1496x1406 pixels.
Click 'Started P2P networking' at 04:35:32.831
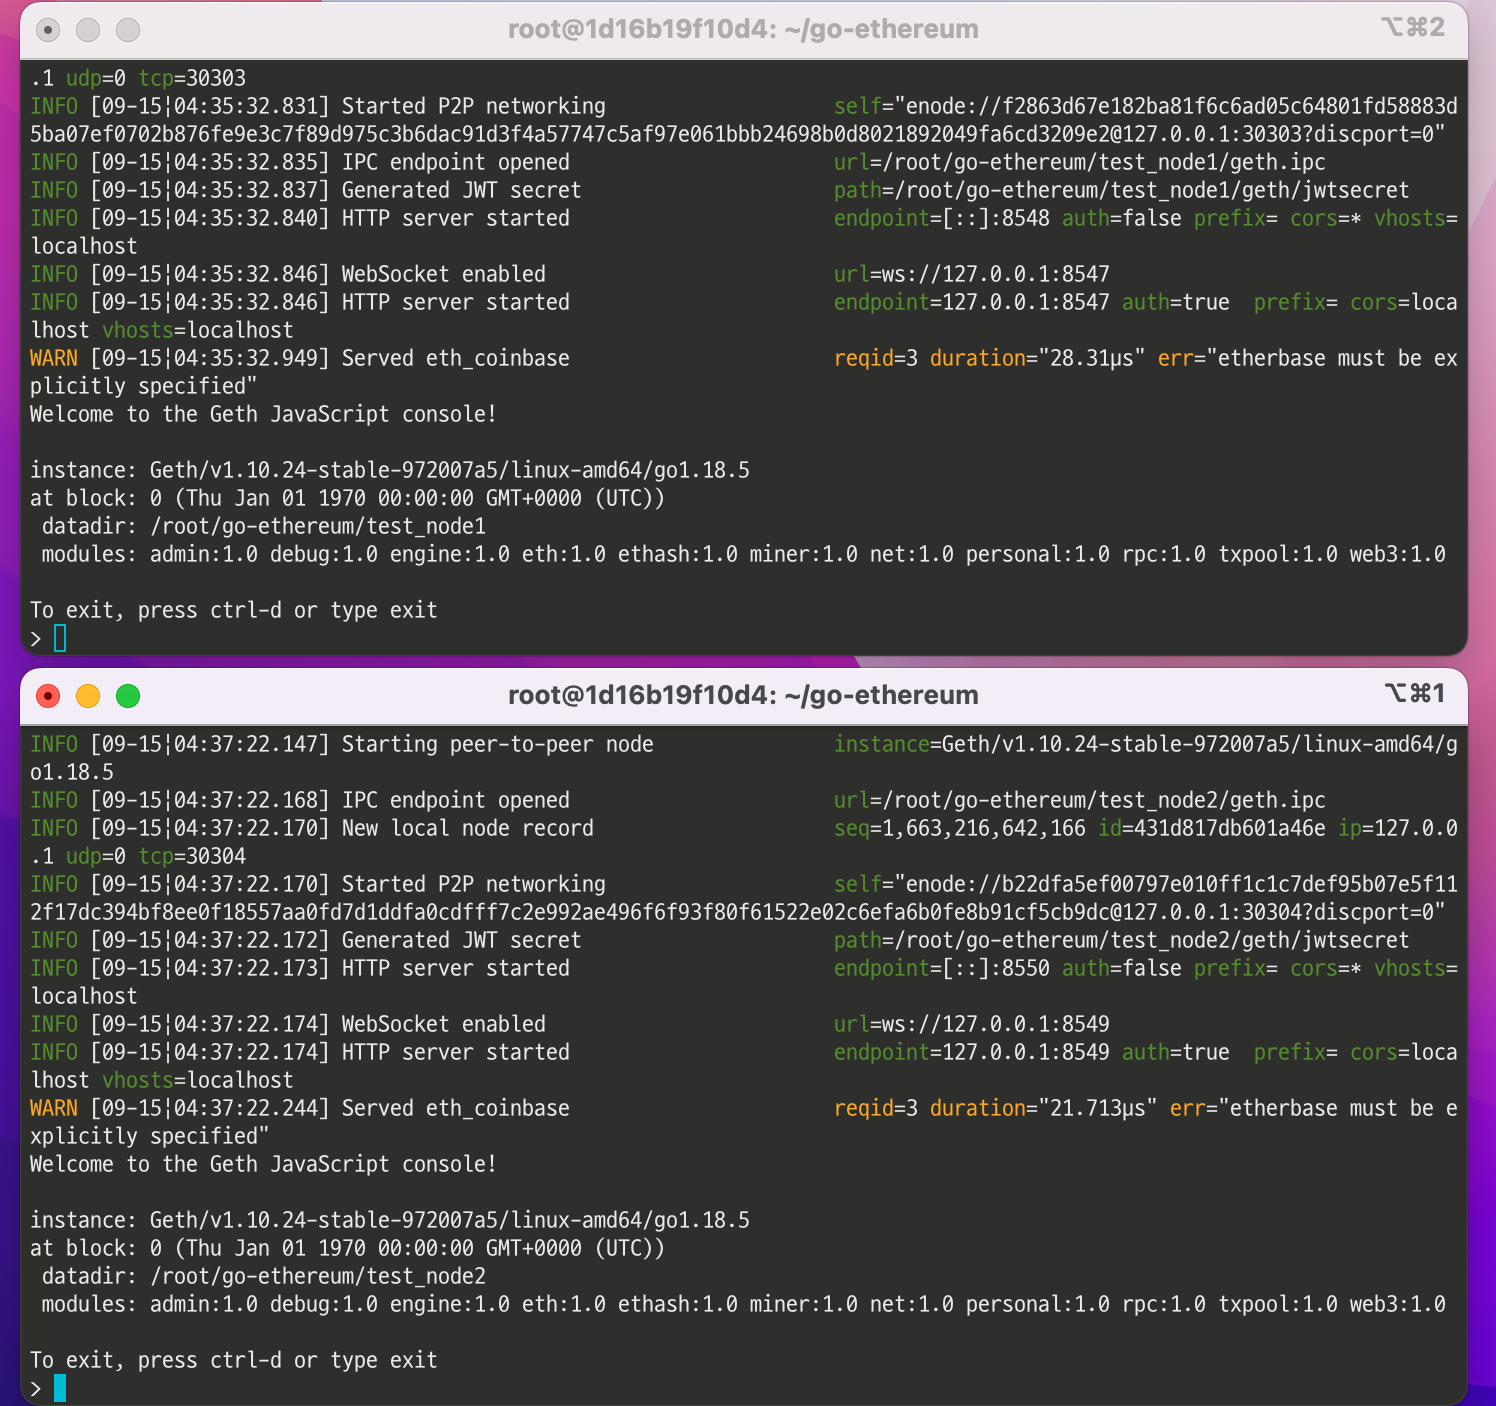coord(474,106)
